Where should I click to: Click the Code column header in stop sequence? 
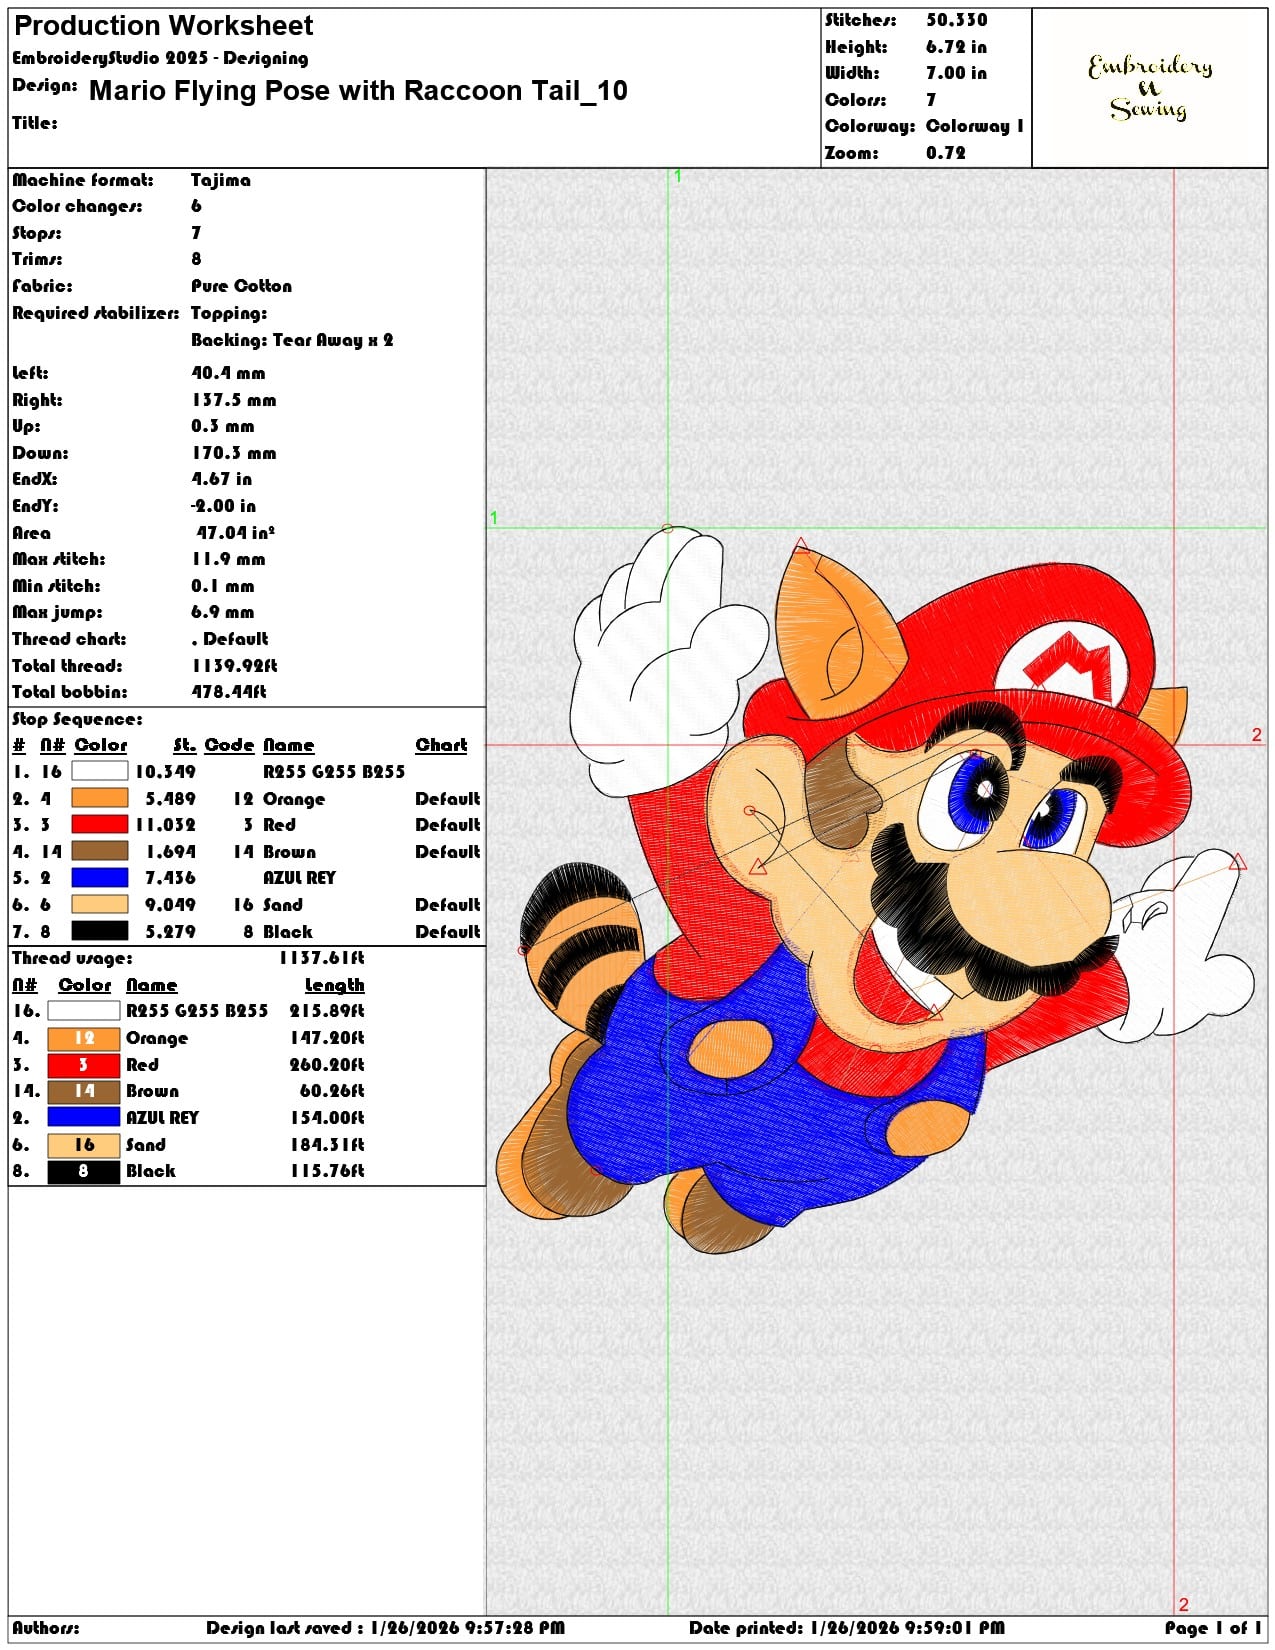(x=229, y=745)
